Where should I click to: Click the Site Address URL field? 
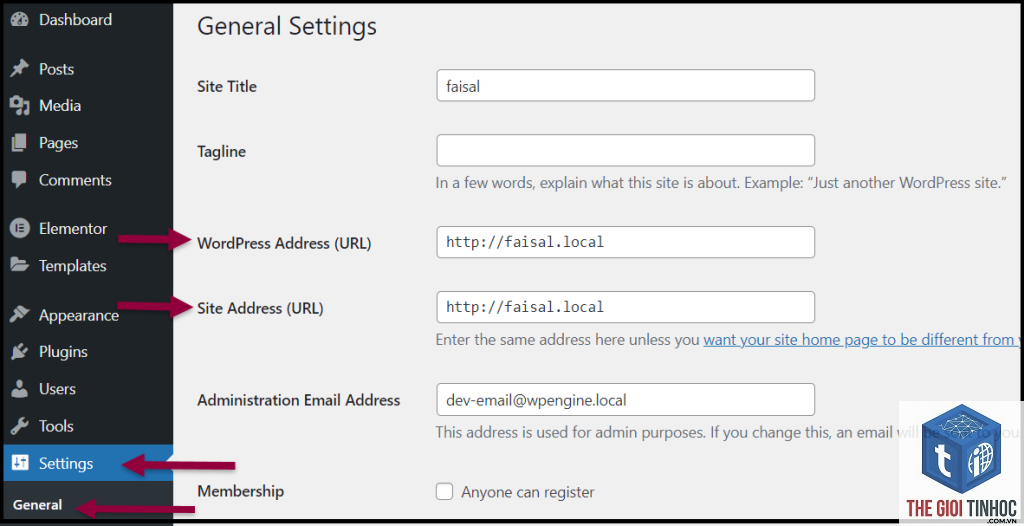pos(625,306)
